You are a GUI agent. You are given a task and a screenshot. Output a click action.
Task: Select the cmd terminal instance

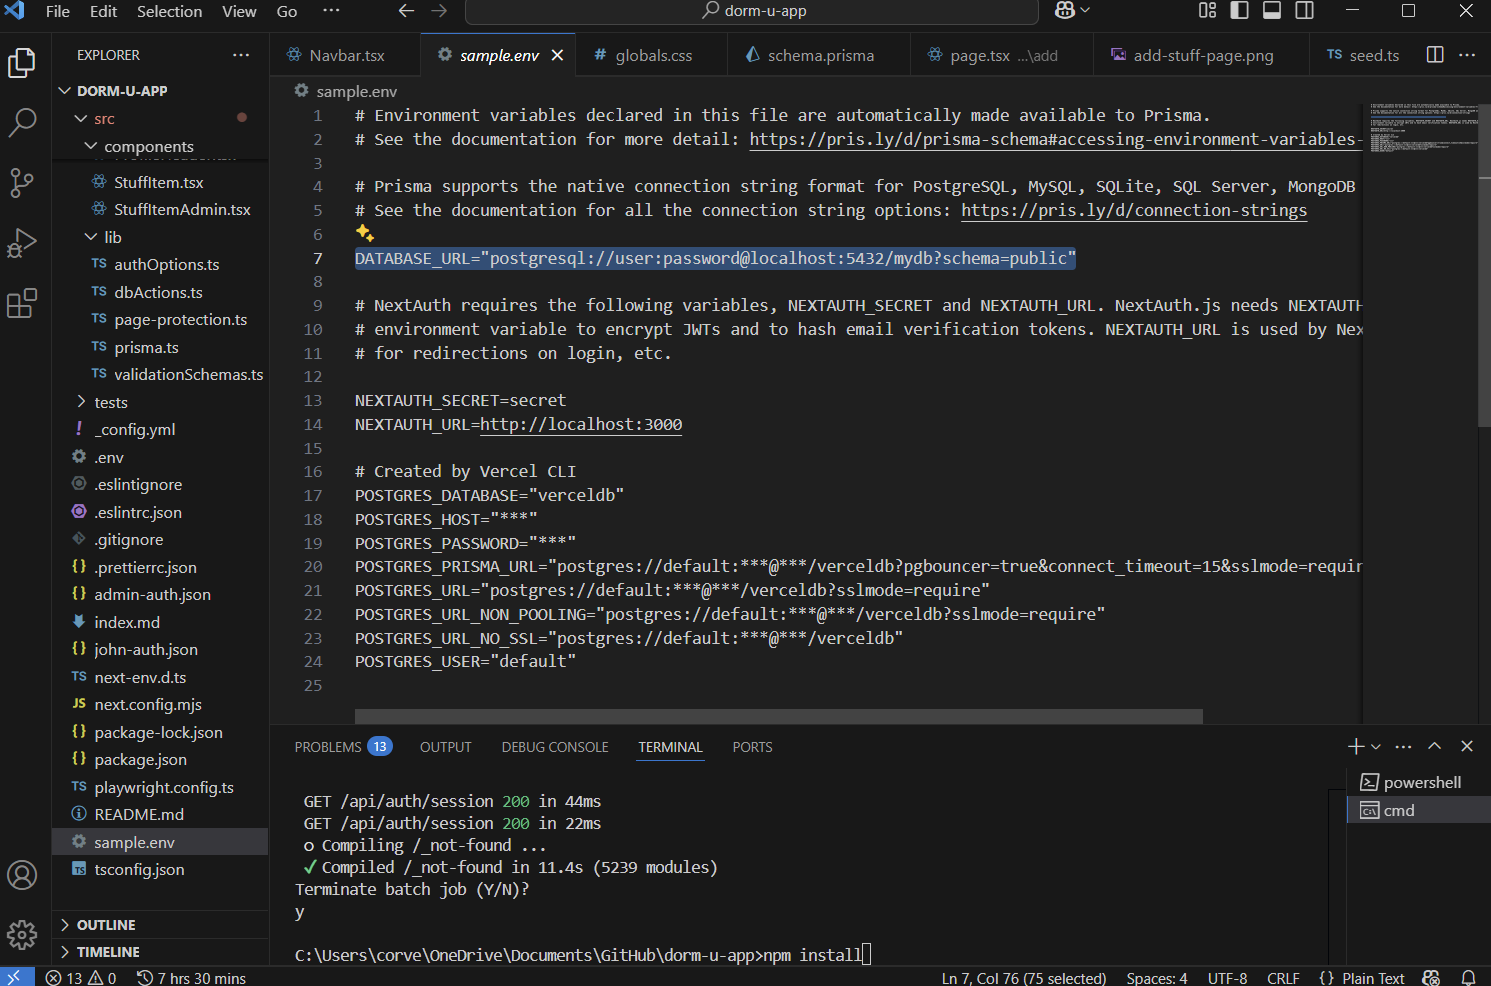coord(1418,810)
